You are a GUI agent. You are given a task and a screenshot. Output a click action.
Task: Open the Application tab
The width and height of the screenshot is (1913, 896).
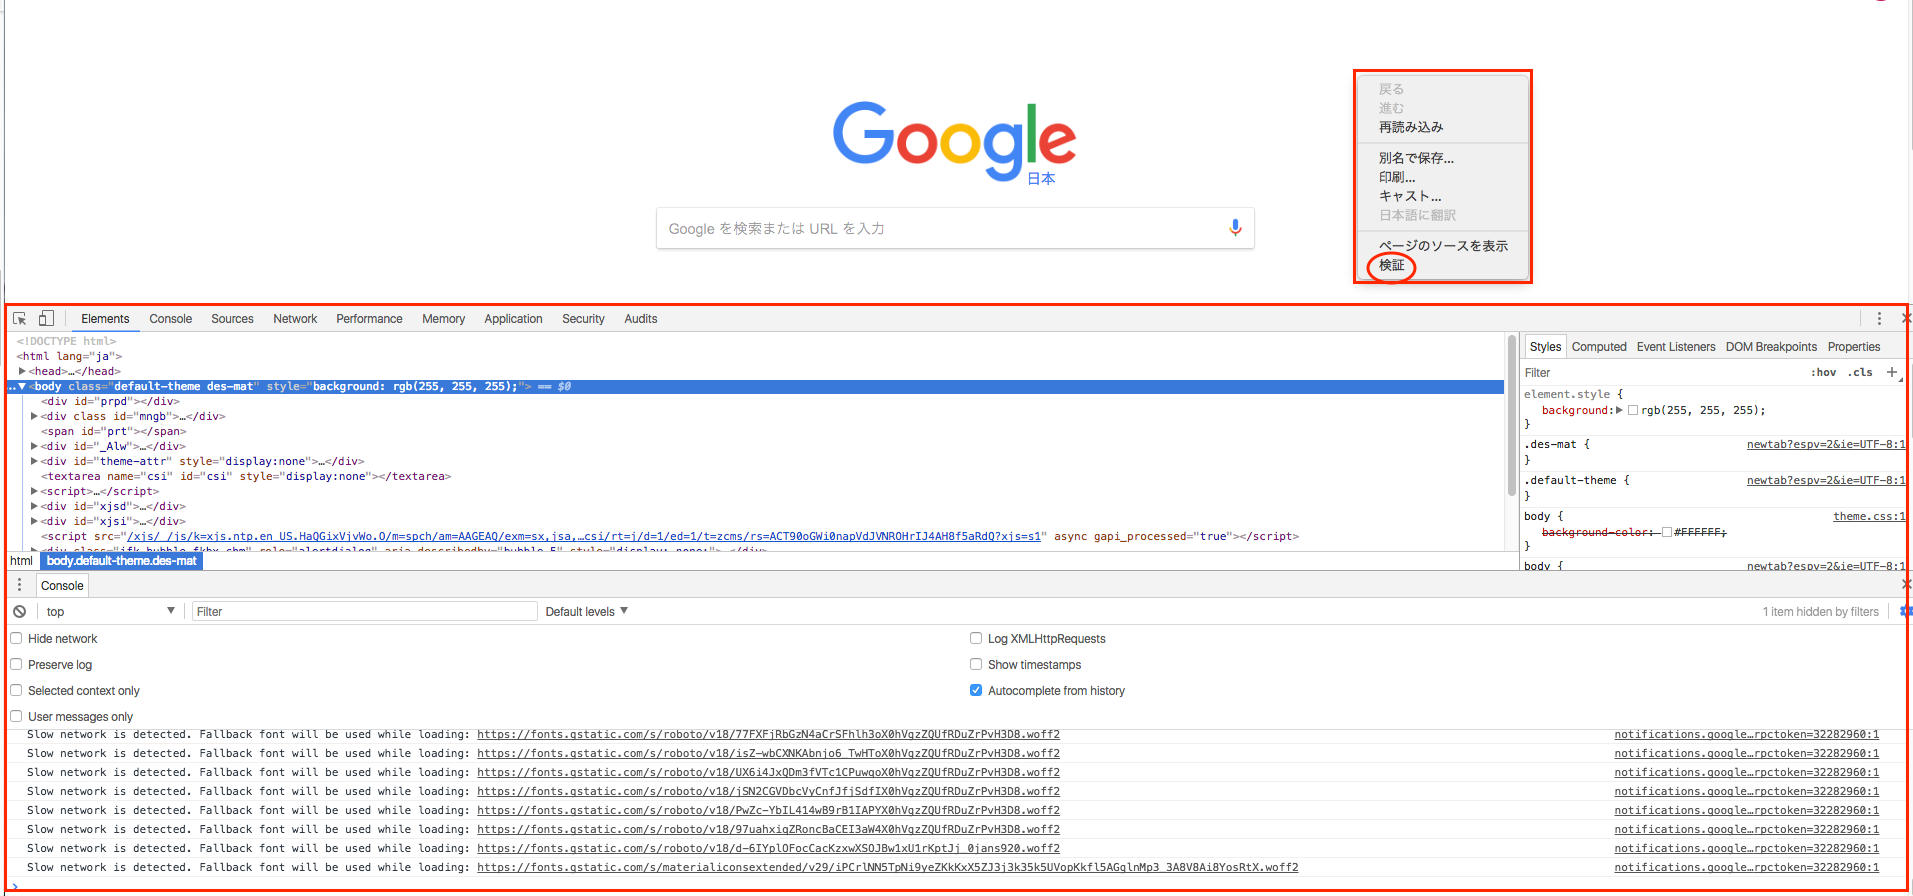(x=513, y=319)
